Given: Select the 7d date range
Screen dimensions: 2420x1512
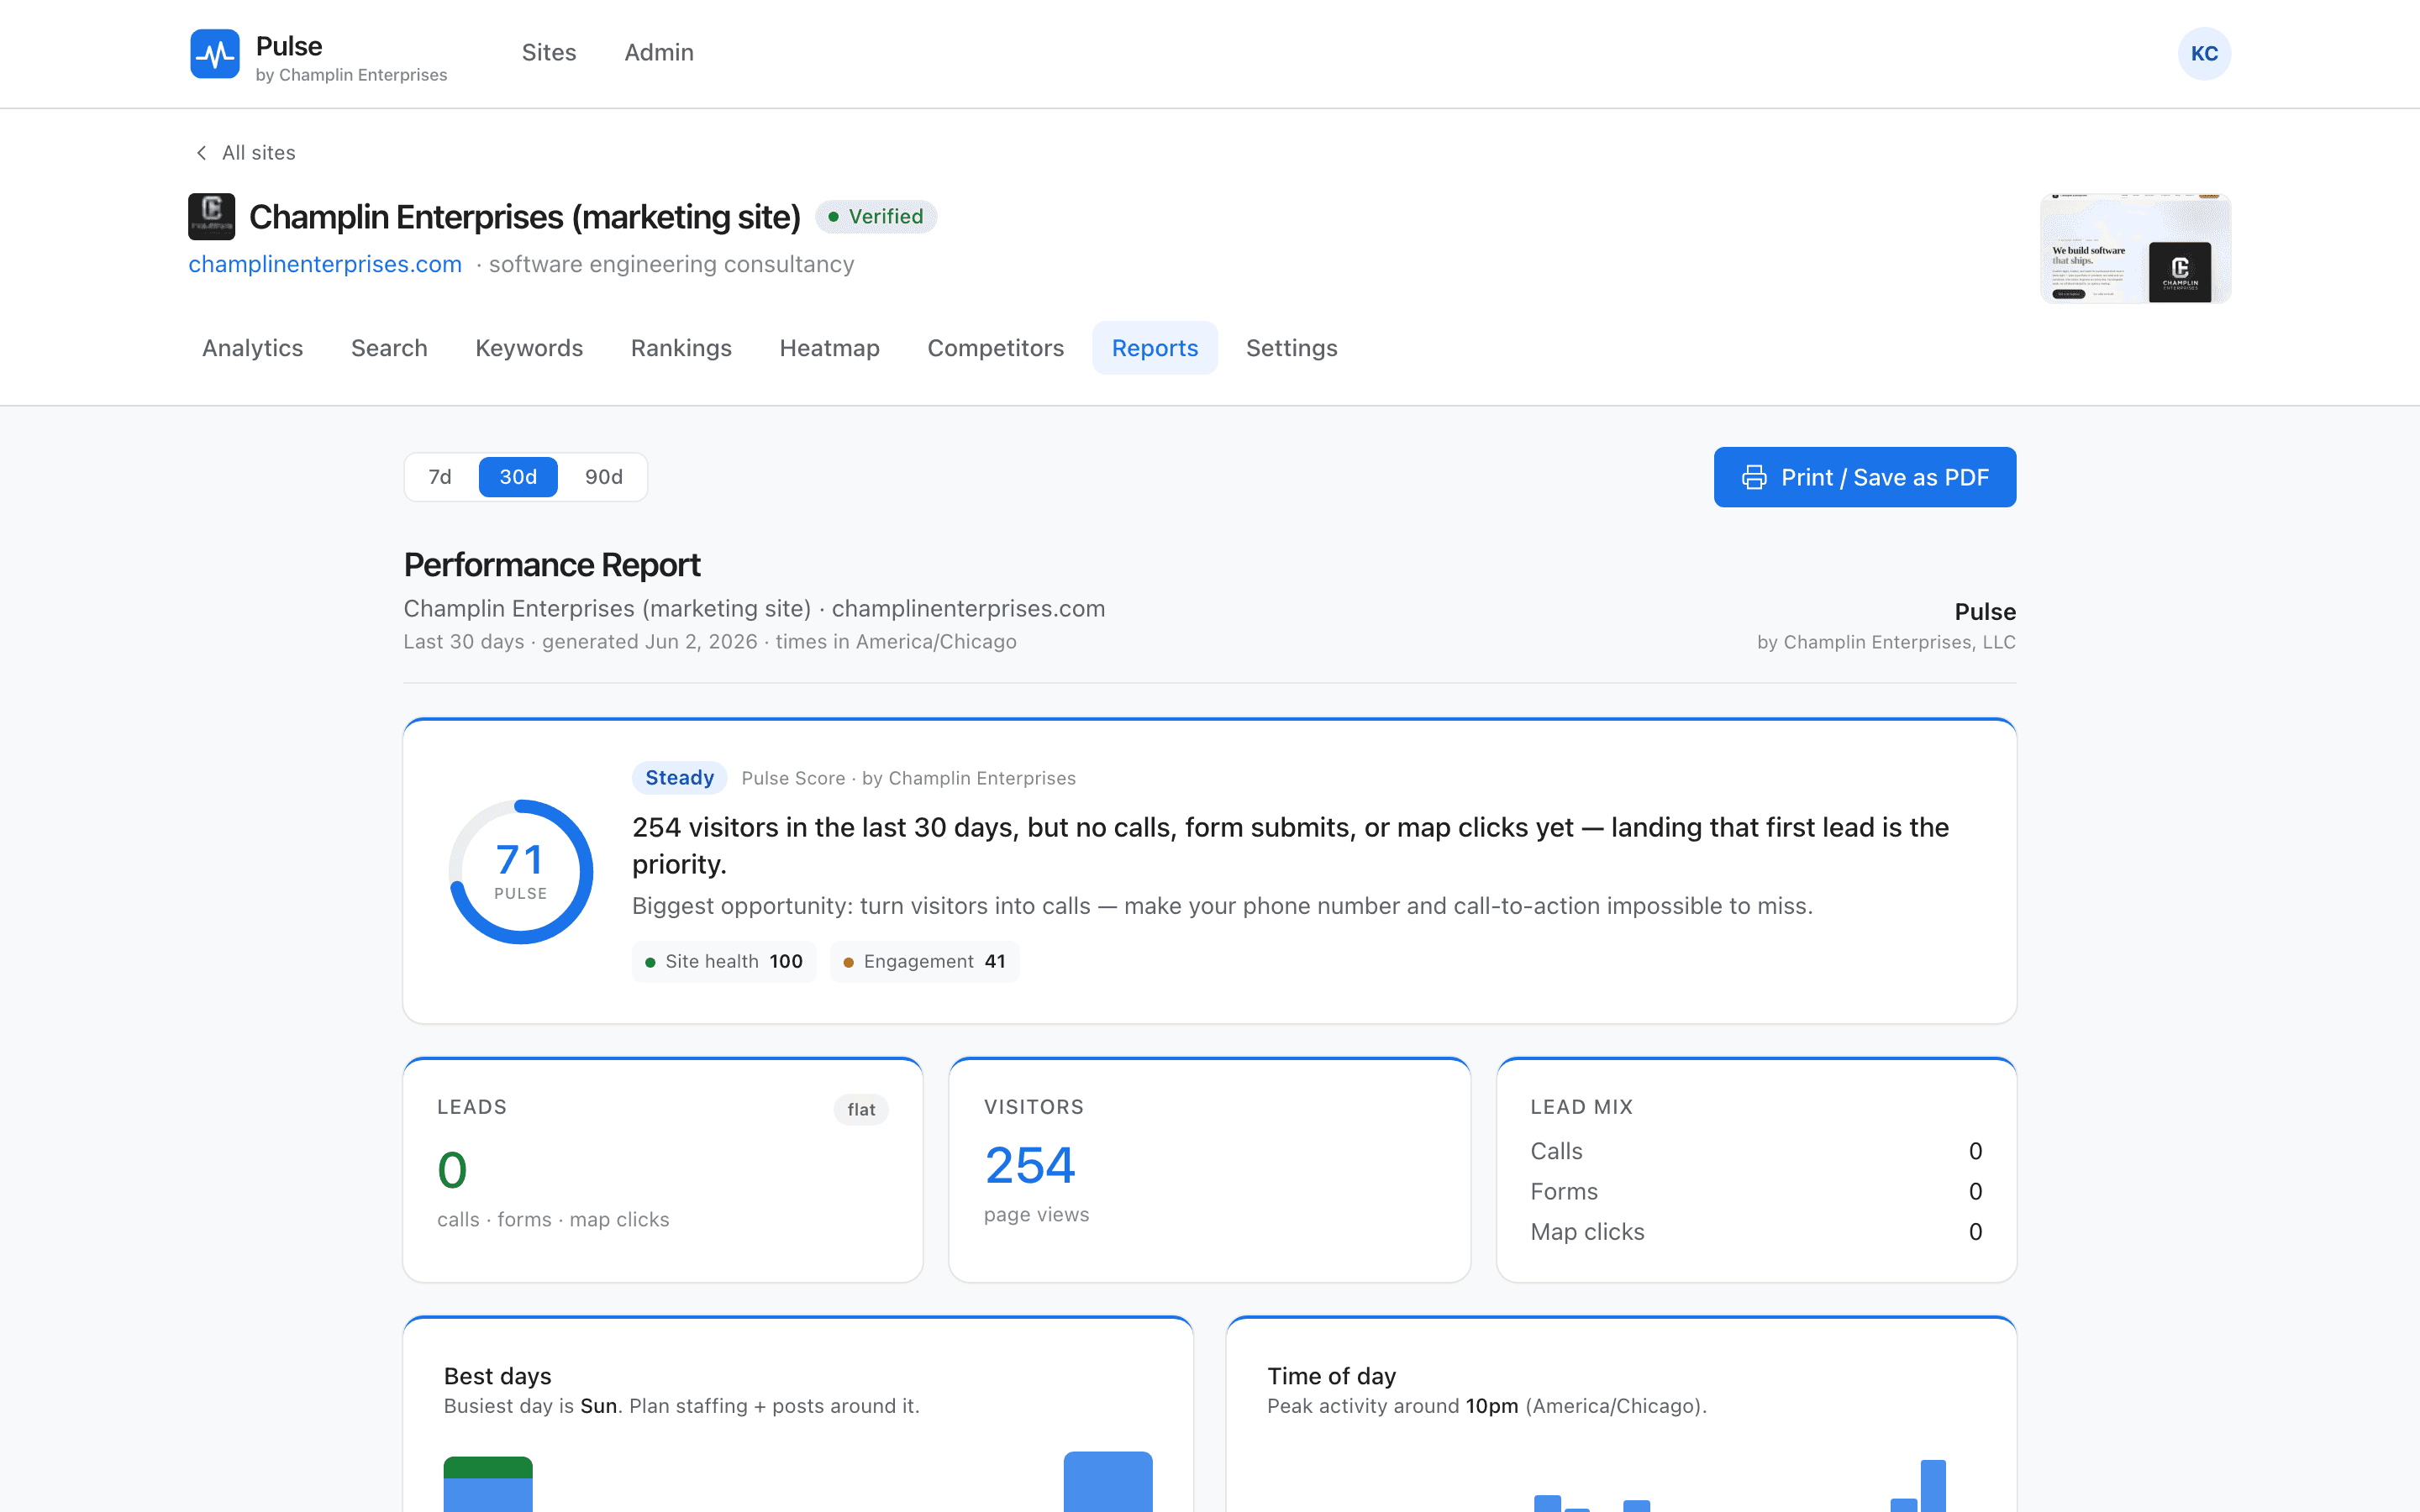Looking at the screenshot, I should tap(440, 477).
